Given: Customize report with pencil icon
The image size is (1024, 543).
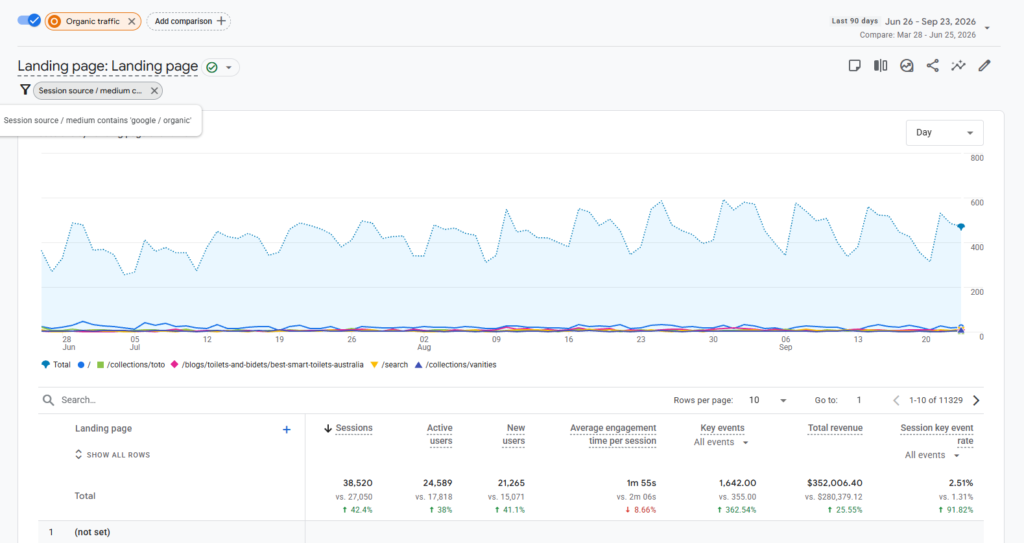Looking at the screenshot, I should 984,65.
